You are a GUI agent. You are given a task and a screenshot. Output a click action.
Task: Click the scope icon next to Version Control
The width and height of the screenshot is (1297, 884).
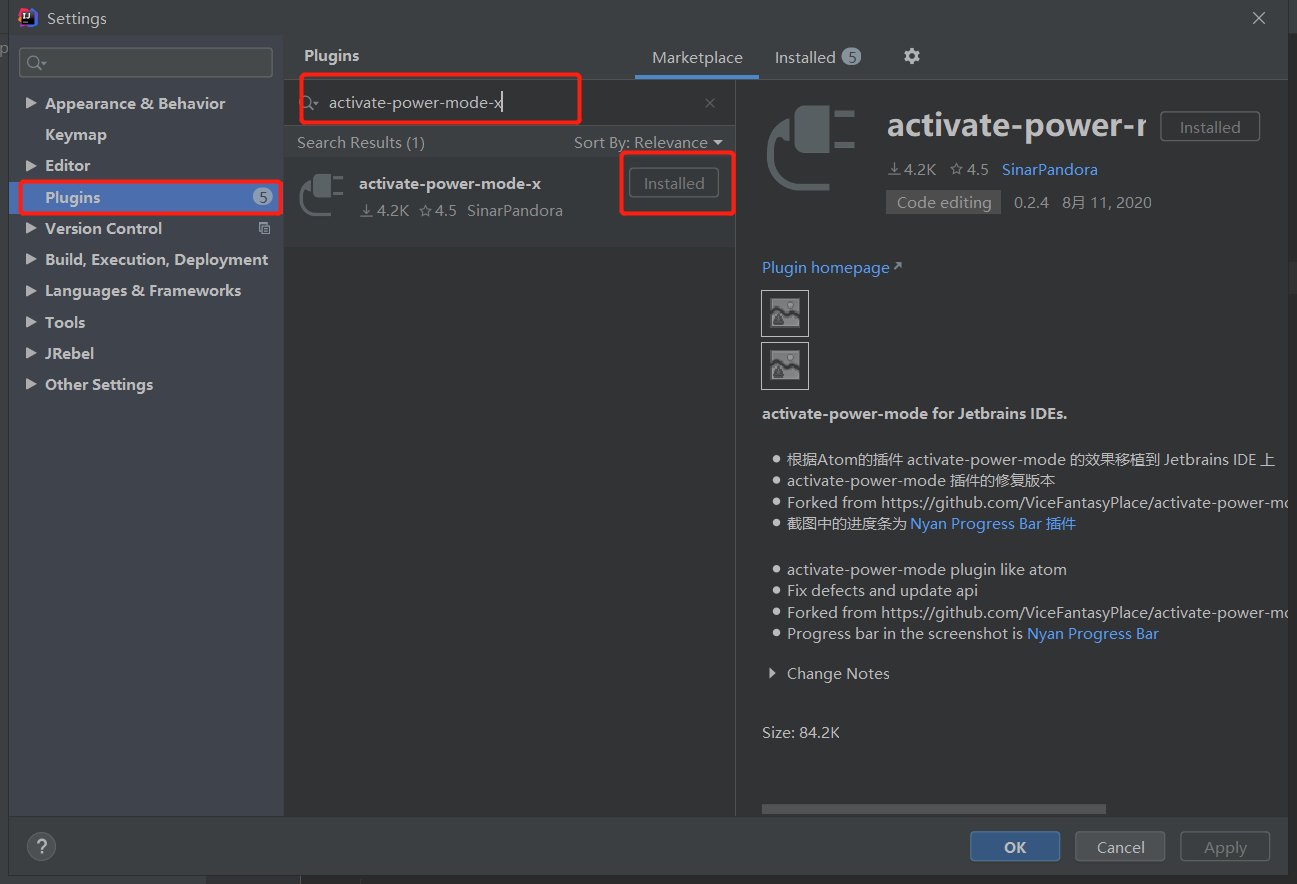coord(264,228)
